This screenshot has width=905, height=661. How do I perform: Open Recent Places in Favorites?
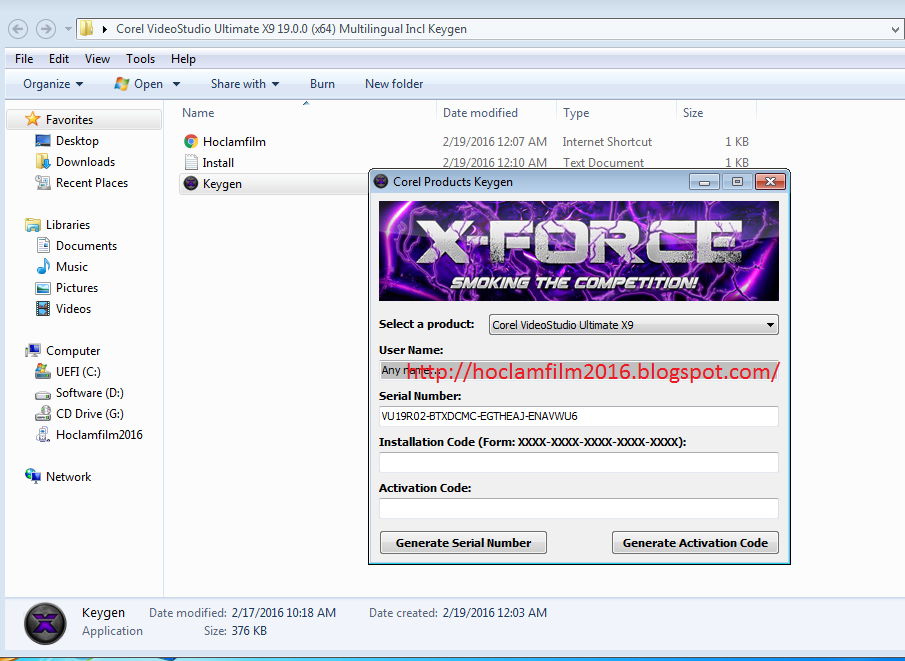[x=92, y=183]
